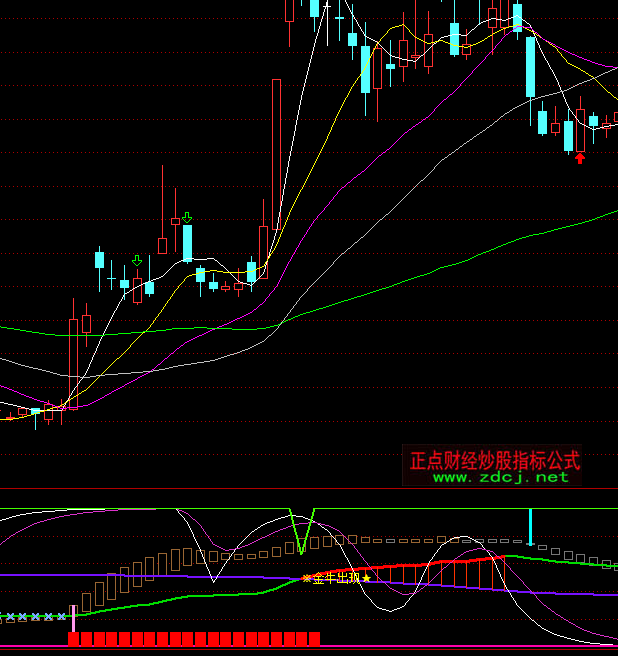Click the red candle above the red arrow
Viewport: 618px width, 656px height.
coord(580,130)
